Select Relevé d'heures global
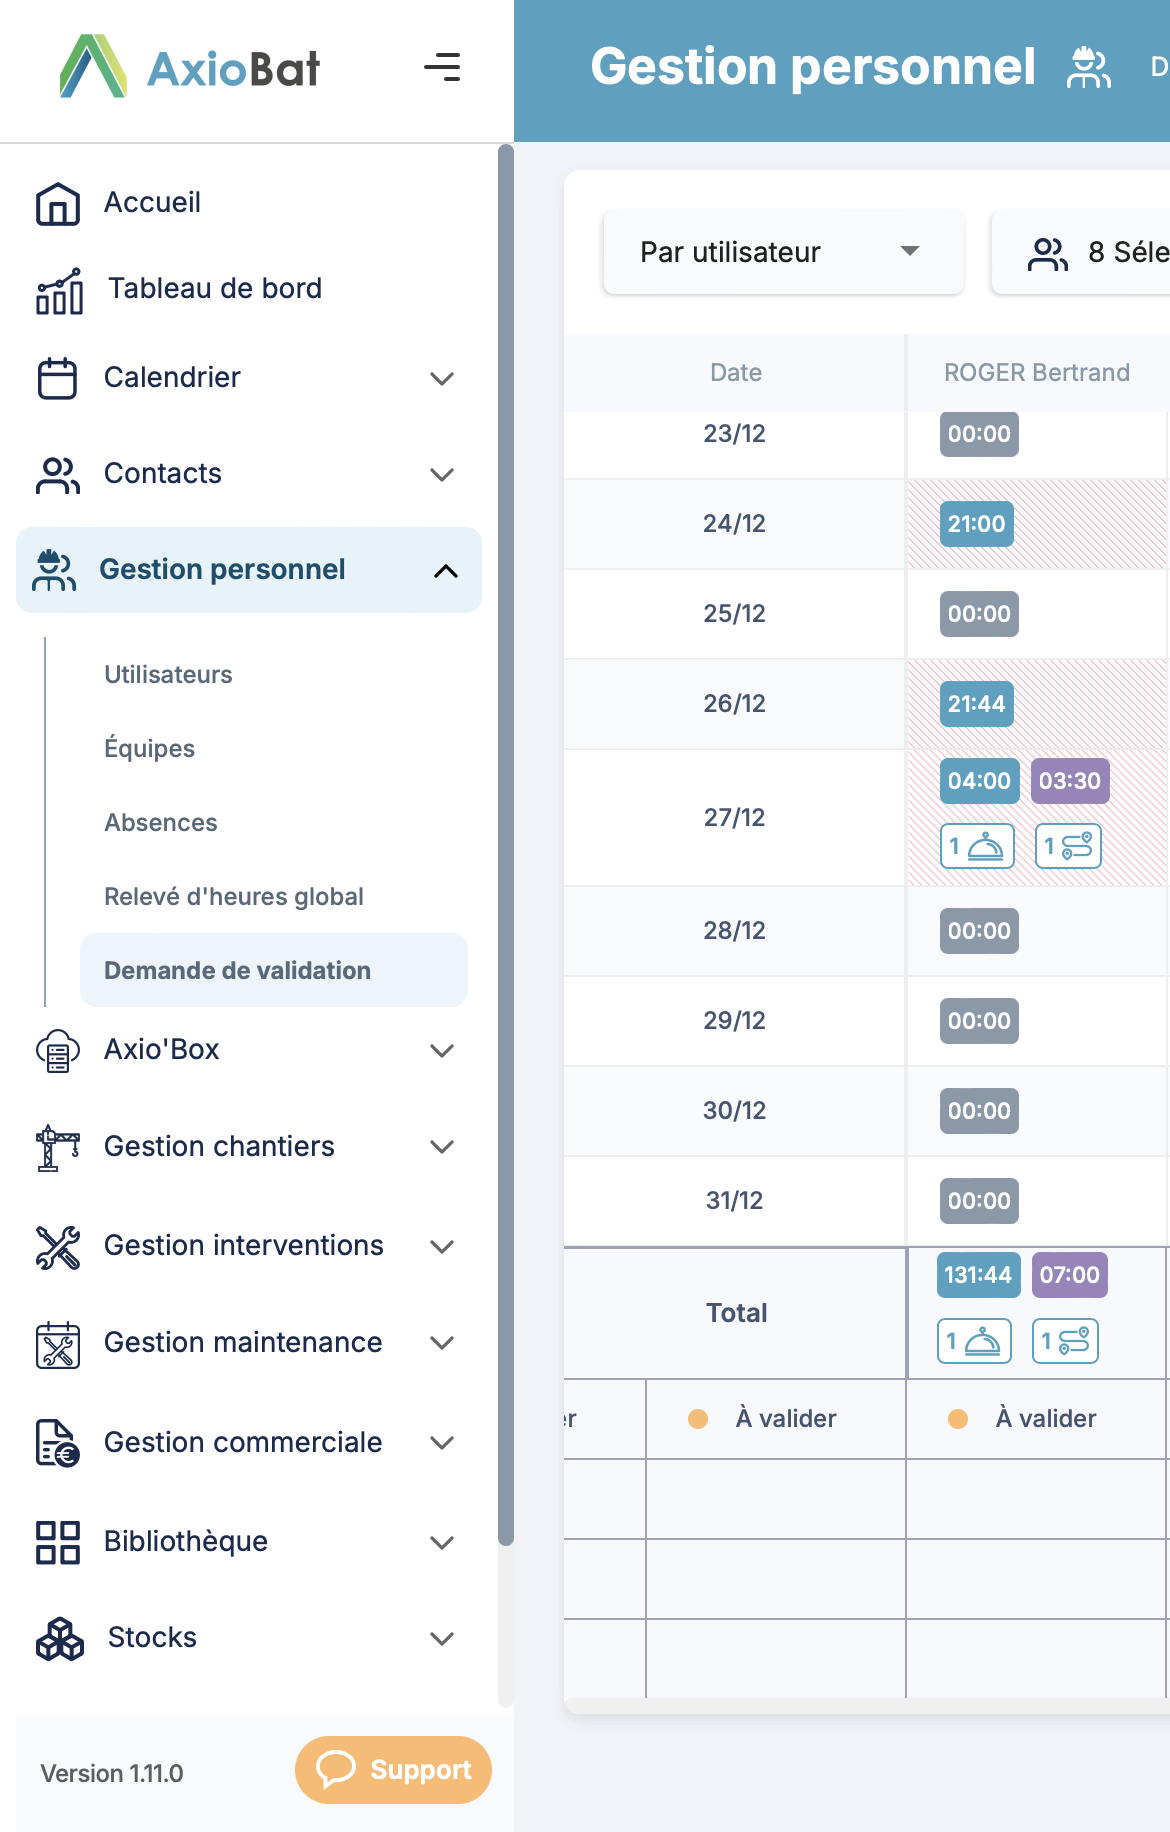The height and width of the screenshot is (1832, 1170). pos(234,897)
